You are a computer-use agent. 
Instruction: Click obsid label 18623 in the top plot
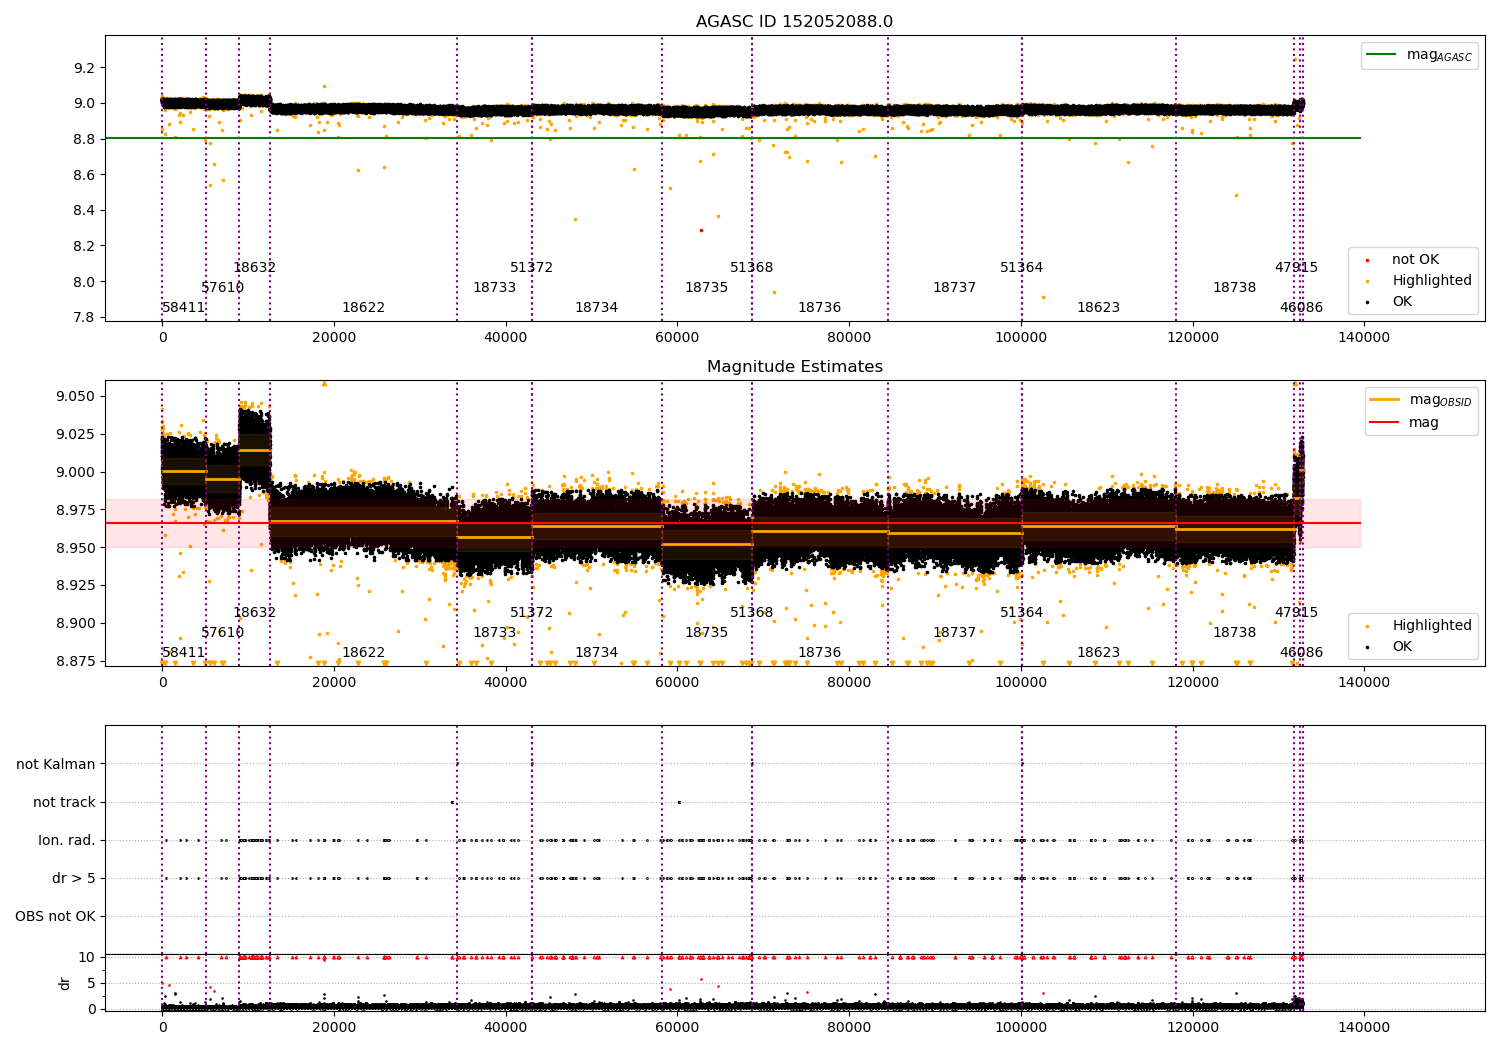(x=1098, y=308)
